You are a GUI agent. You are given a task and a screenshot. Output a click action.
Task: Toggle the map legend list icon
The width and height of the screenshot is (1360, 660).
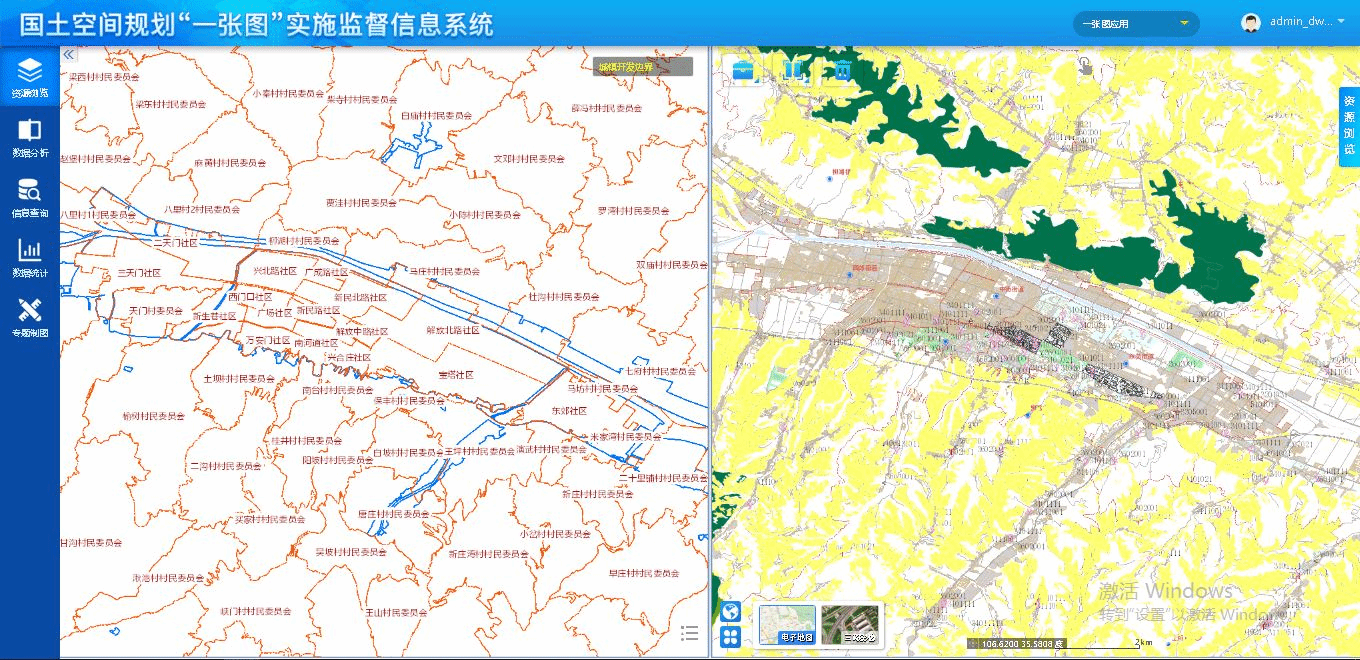click(689, 632)
